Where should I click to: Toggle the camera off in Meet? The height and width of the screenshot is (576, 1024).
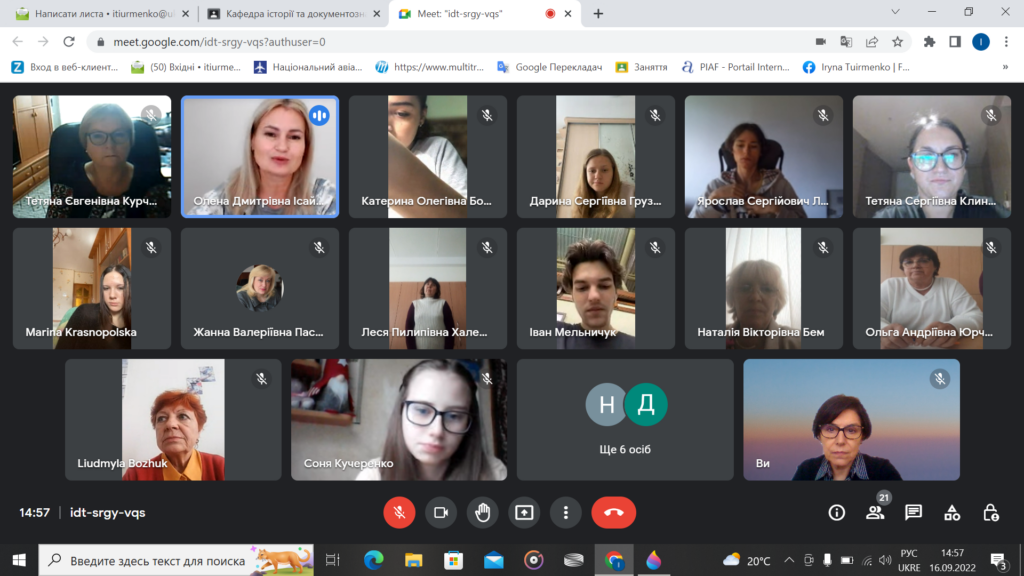440,512
